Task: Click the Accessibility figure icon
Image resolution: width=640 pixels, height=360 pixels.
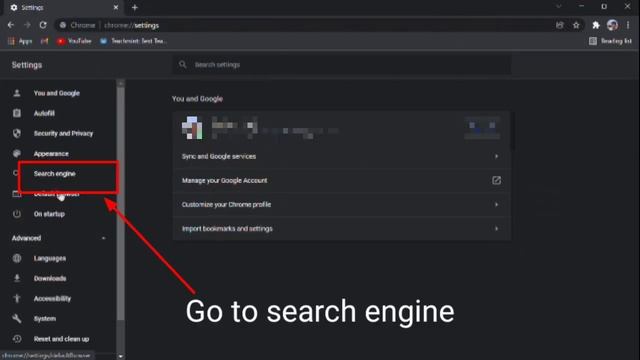Action: coord(17,298)
